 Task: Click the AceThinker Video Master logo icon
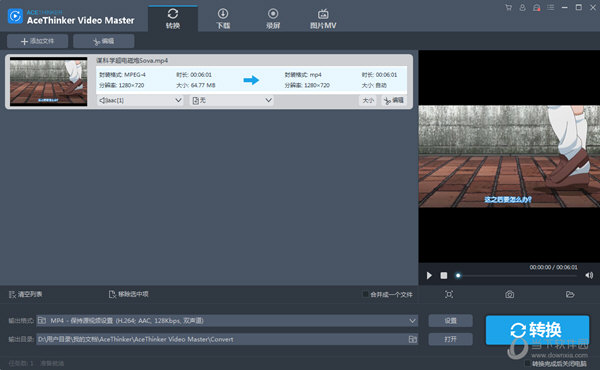tap(15, 16)
